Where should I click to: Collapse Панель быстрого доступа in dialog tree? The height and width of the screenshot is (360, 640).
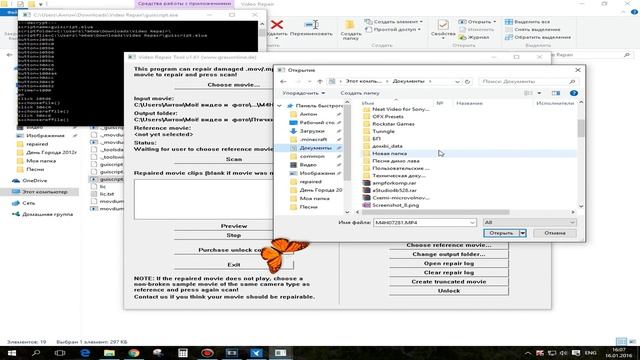pos(280,106)
